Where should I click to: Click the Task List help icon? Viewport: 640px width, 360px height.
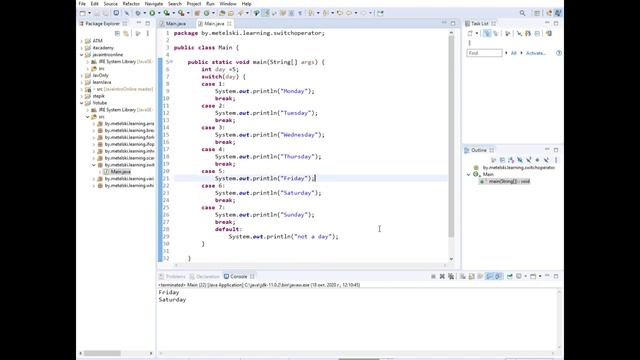point(559,53)
